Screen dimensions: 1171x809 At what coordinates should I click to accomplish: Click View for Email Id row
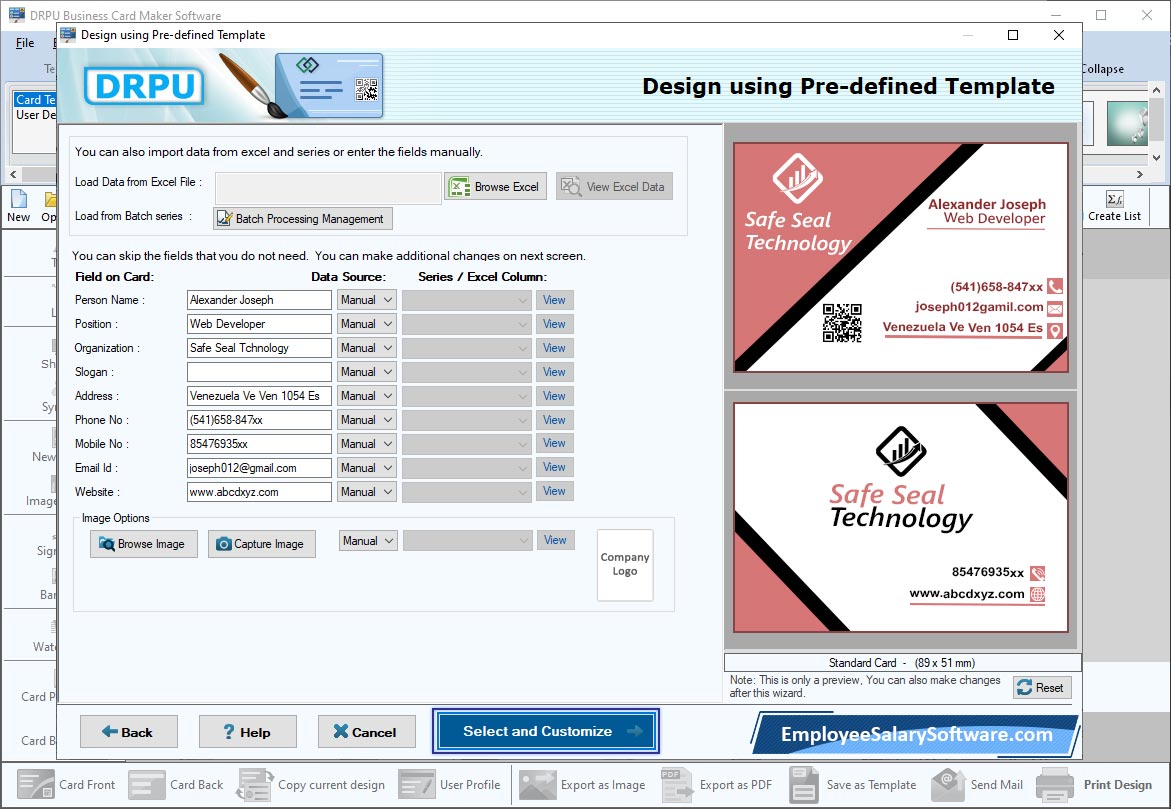(554, 468)
